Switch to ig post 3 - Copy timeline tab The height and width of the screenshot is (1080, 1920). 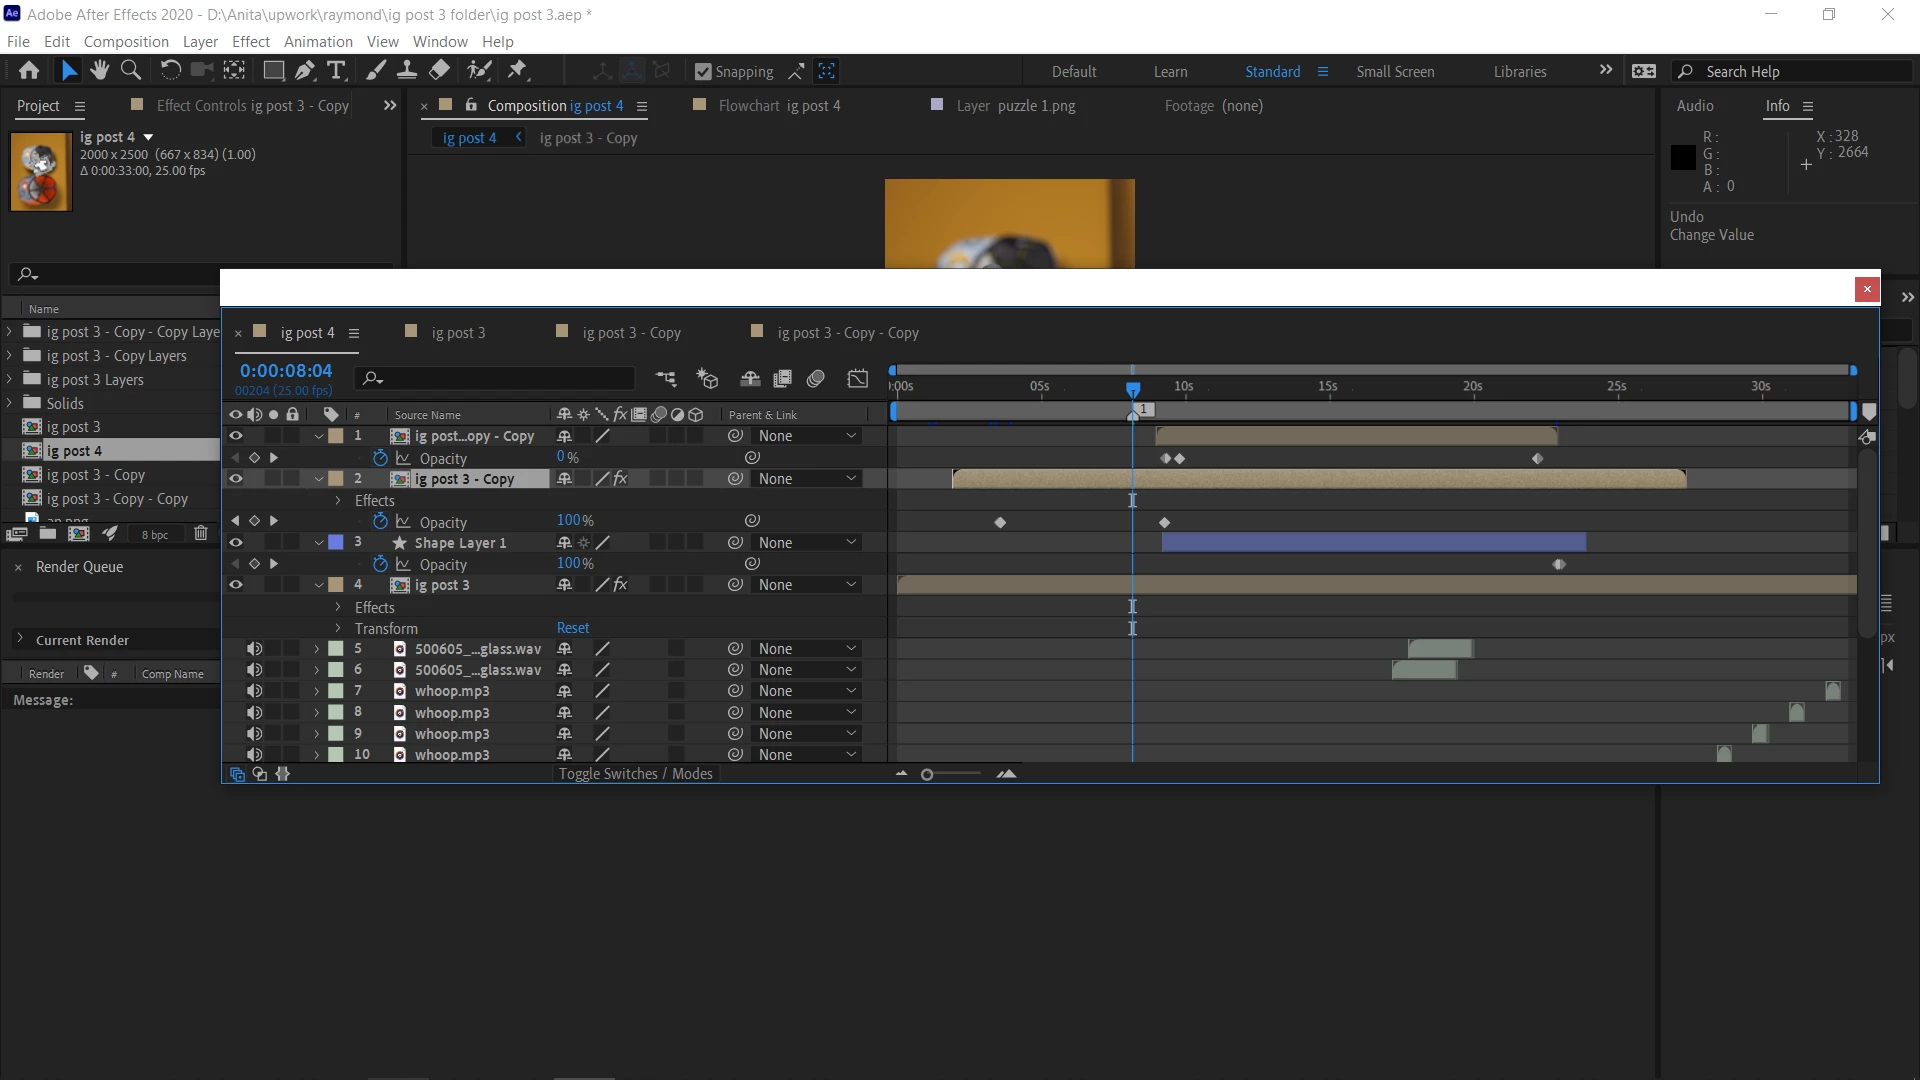pos(631,333)
